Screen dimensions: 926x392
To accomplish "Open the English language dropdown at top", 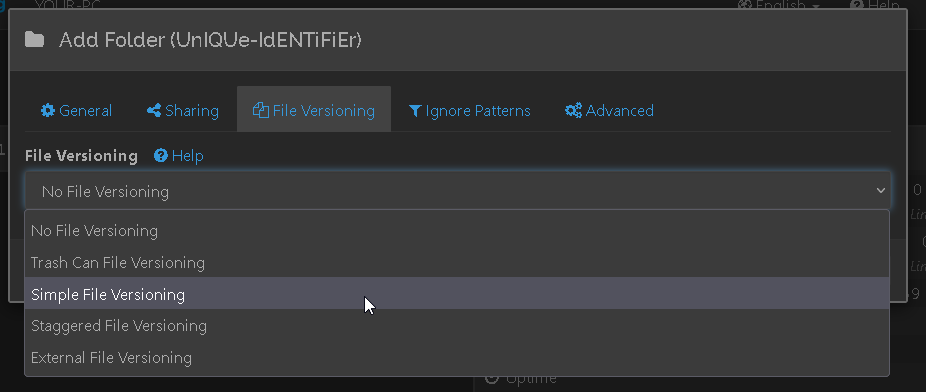I will tap(780, 5).
